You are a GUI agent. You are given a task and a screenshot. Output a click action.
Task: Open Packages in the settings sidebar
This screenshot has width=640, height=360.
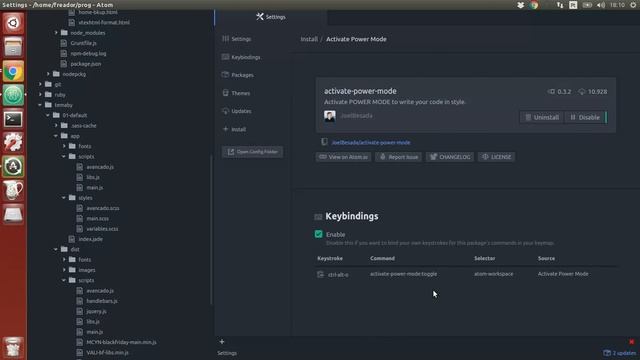(x=238, y=75)
